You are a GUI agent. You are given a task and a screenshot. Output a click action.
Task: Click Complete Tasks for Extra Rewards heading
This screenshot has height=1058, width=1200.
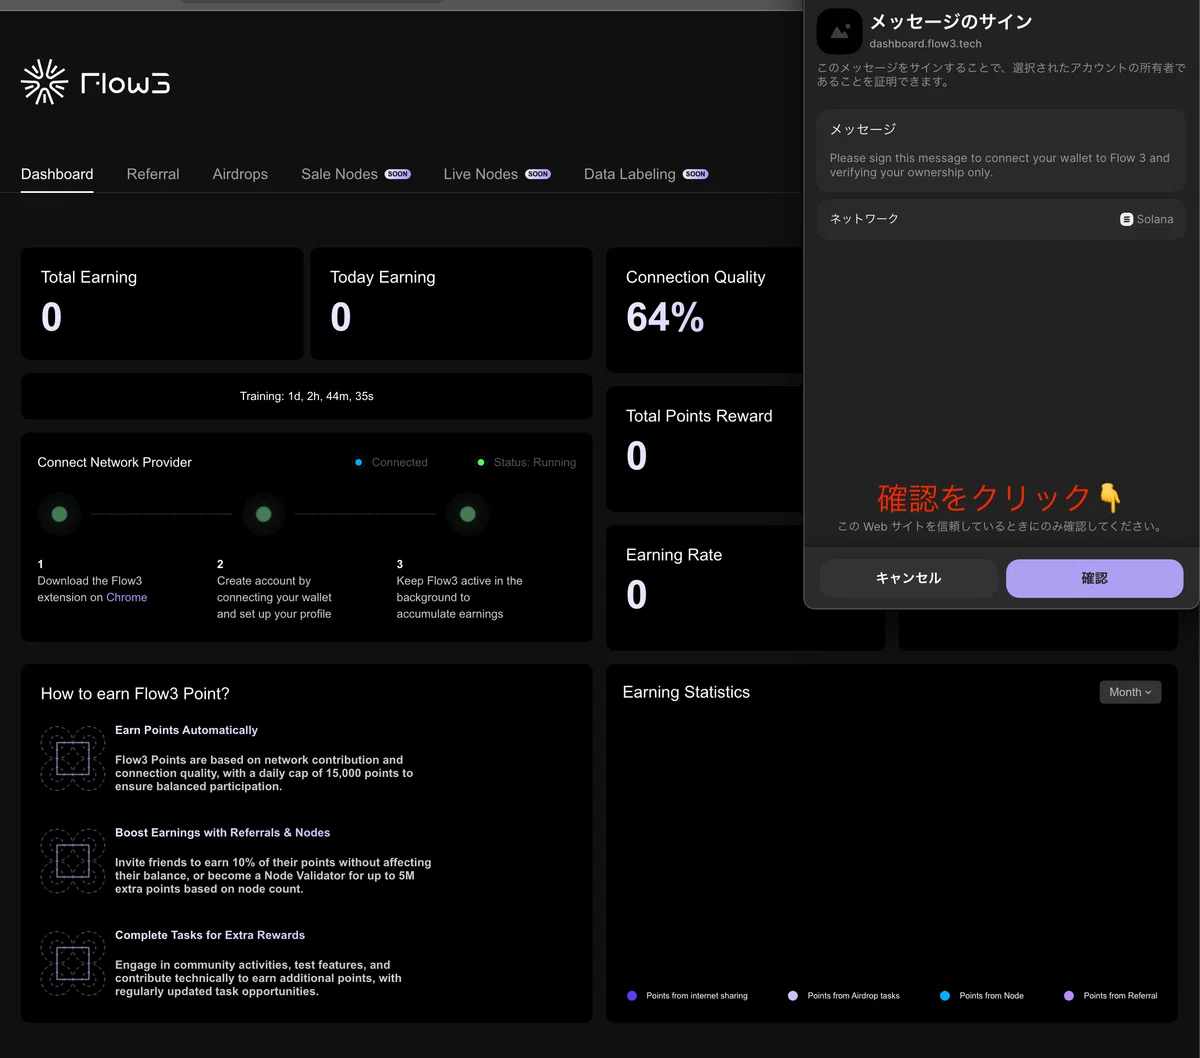[210, 935]
